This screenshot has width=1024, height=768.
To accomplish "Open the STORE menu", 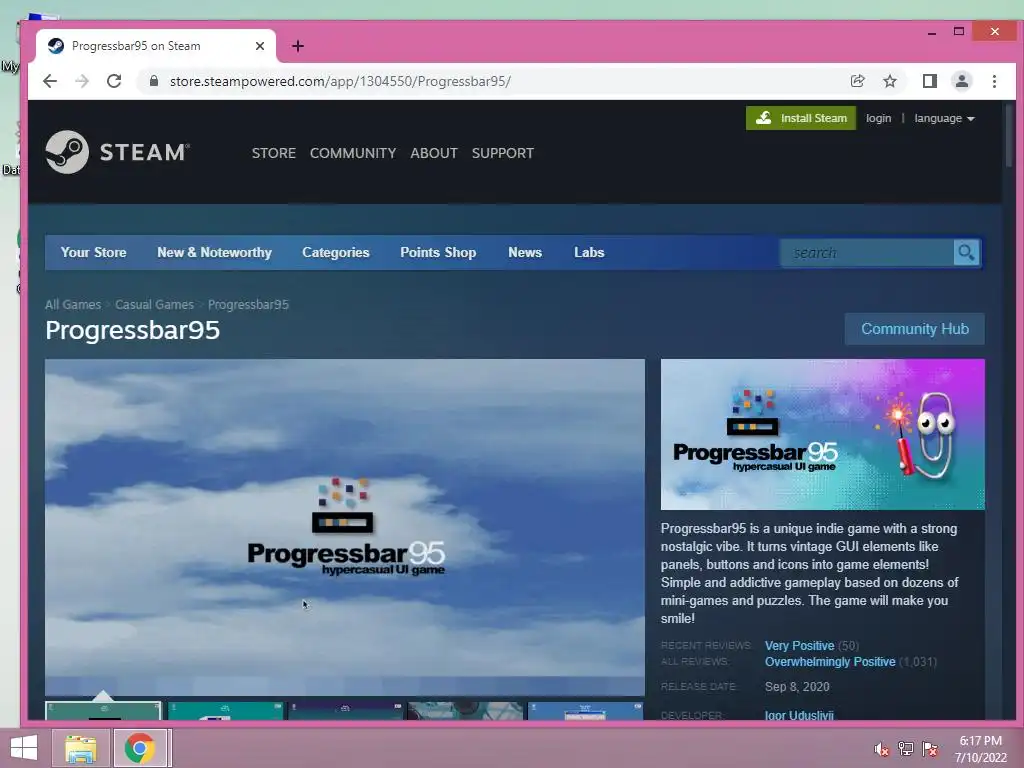I will (x=274, y=153).
